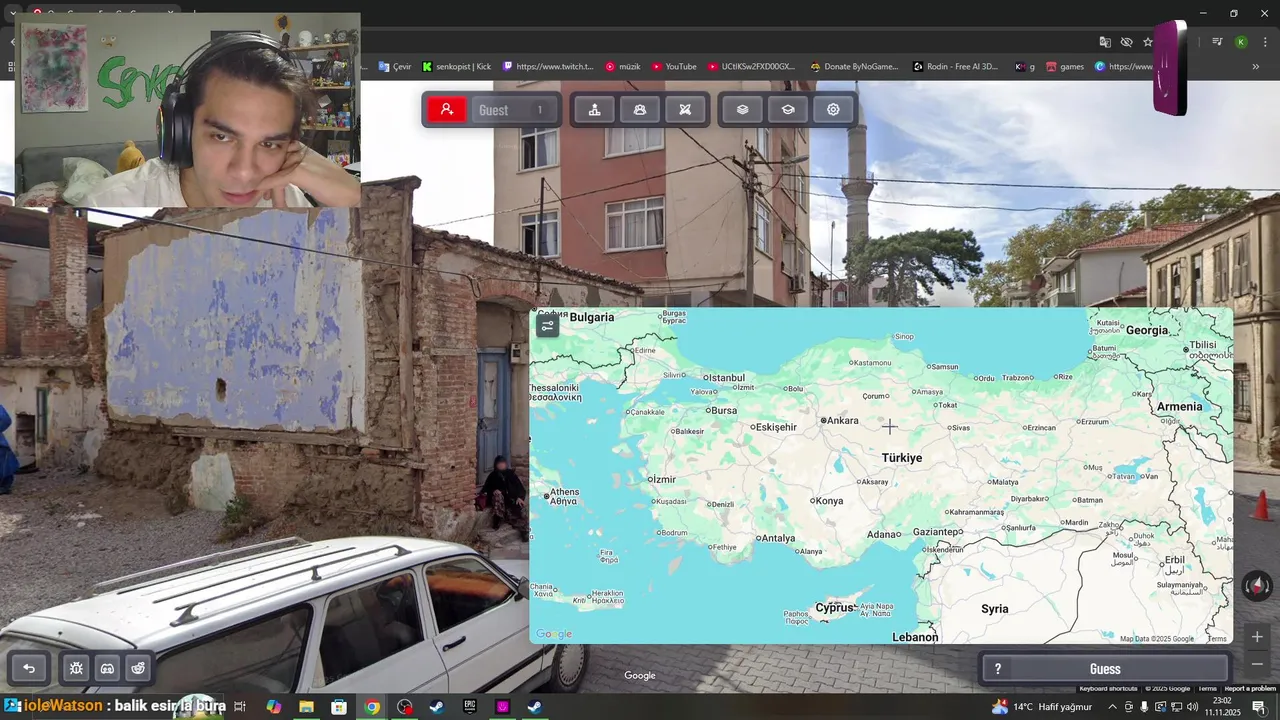Screen dimensions: 1280x720
Task: Open the Donate ByNoGame bookmark
Action: [854, 67]
